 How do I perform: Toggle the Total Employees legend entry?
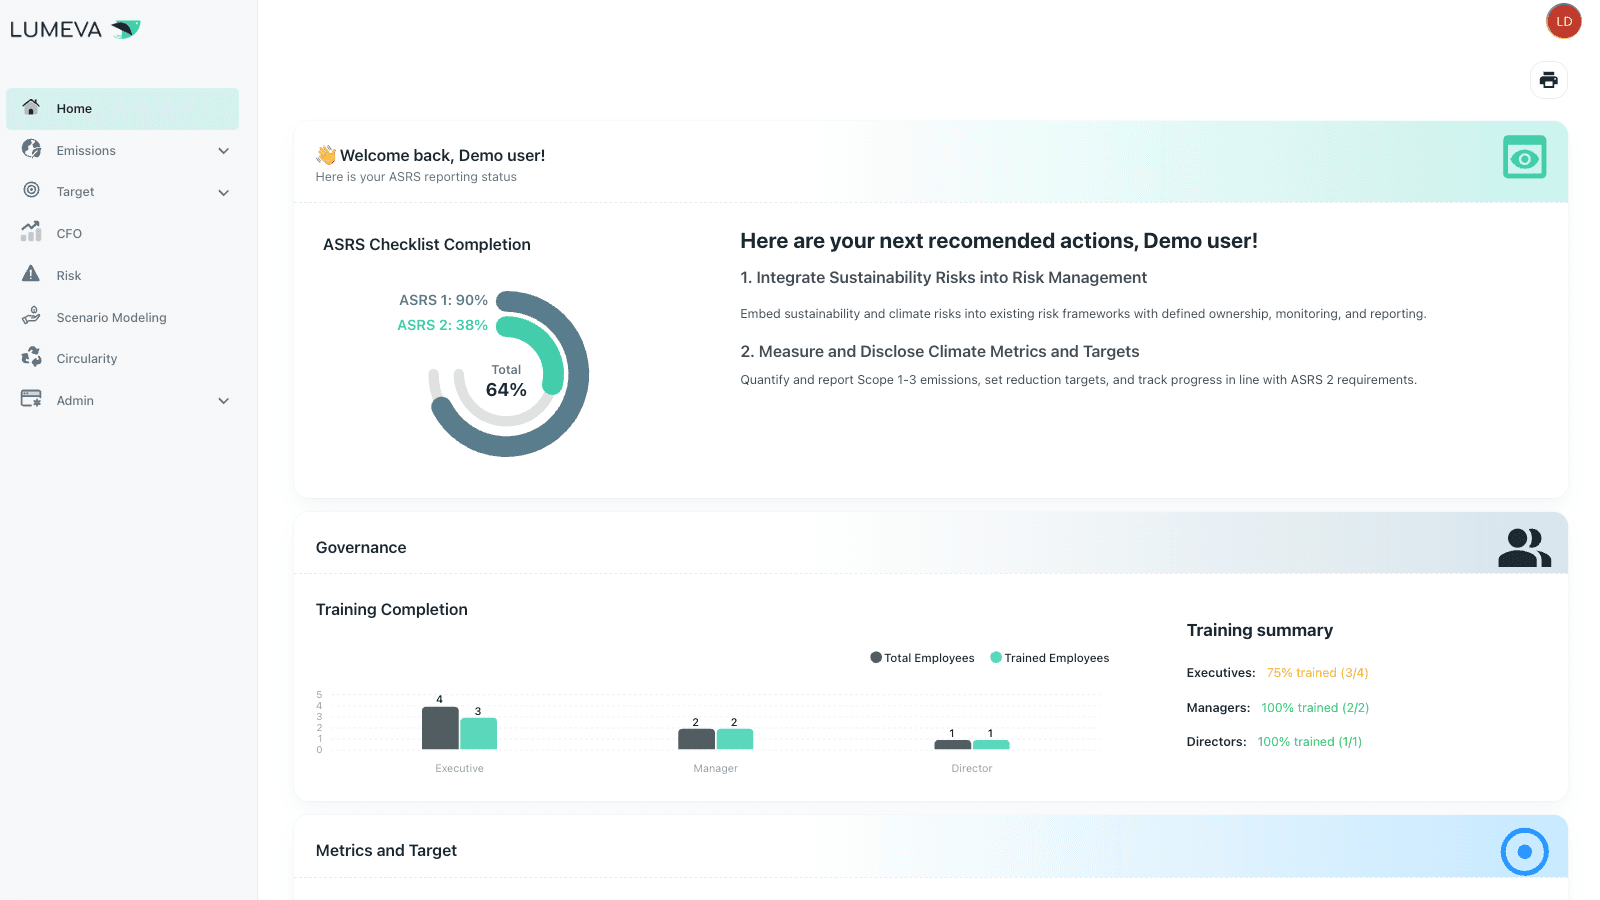coord(922,657)
